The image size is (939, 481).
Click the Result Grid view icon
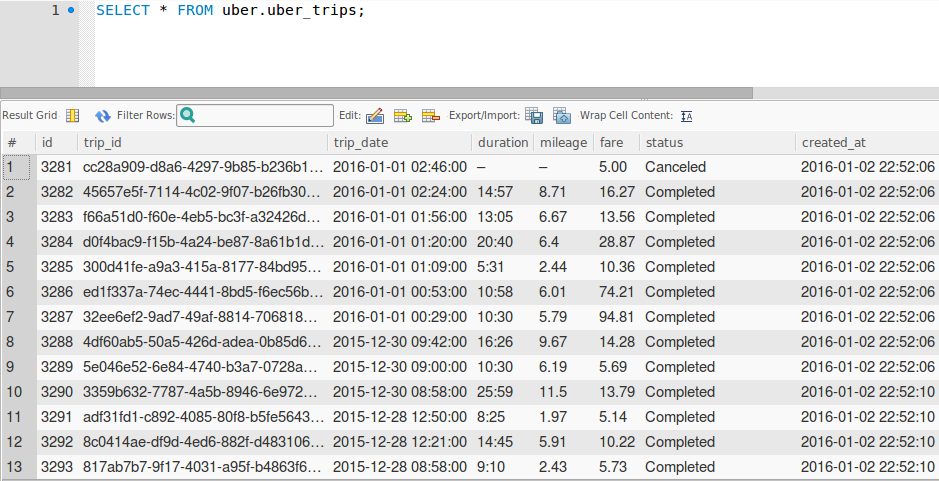tap(72, 116)
